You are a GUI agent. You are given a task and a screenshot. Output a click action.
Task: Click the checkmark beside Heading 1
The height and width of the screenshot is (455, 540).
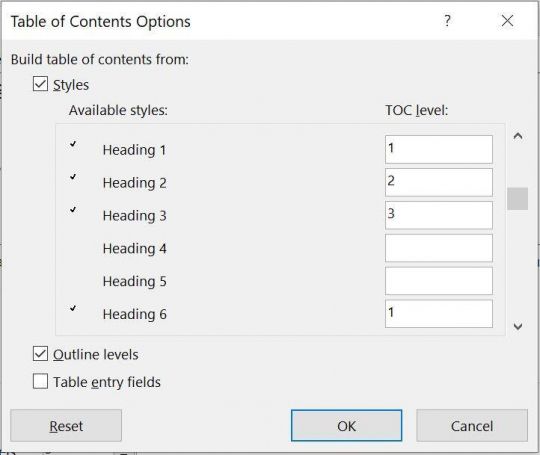click(73, 144)
